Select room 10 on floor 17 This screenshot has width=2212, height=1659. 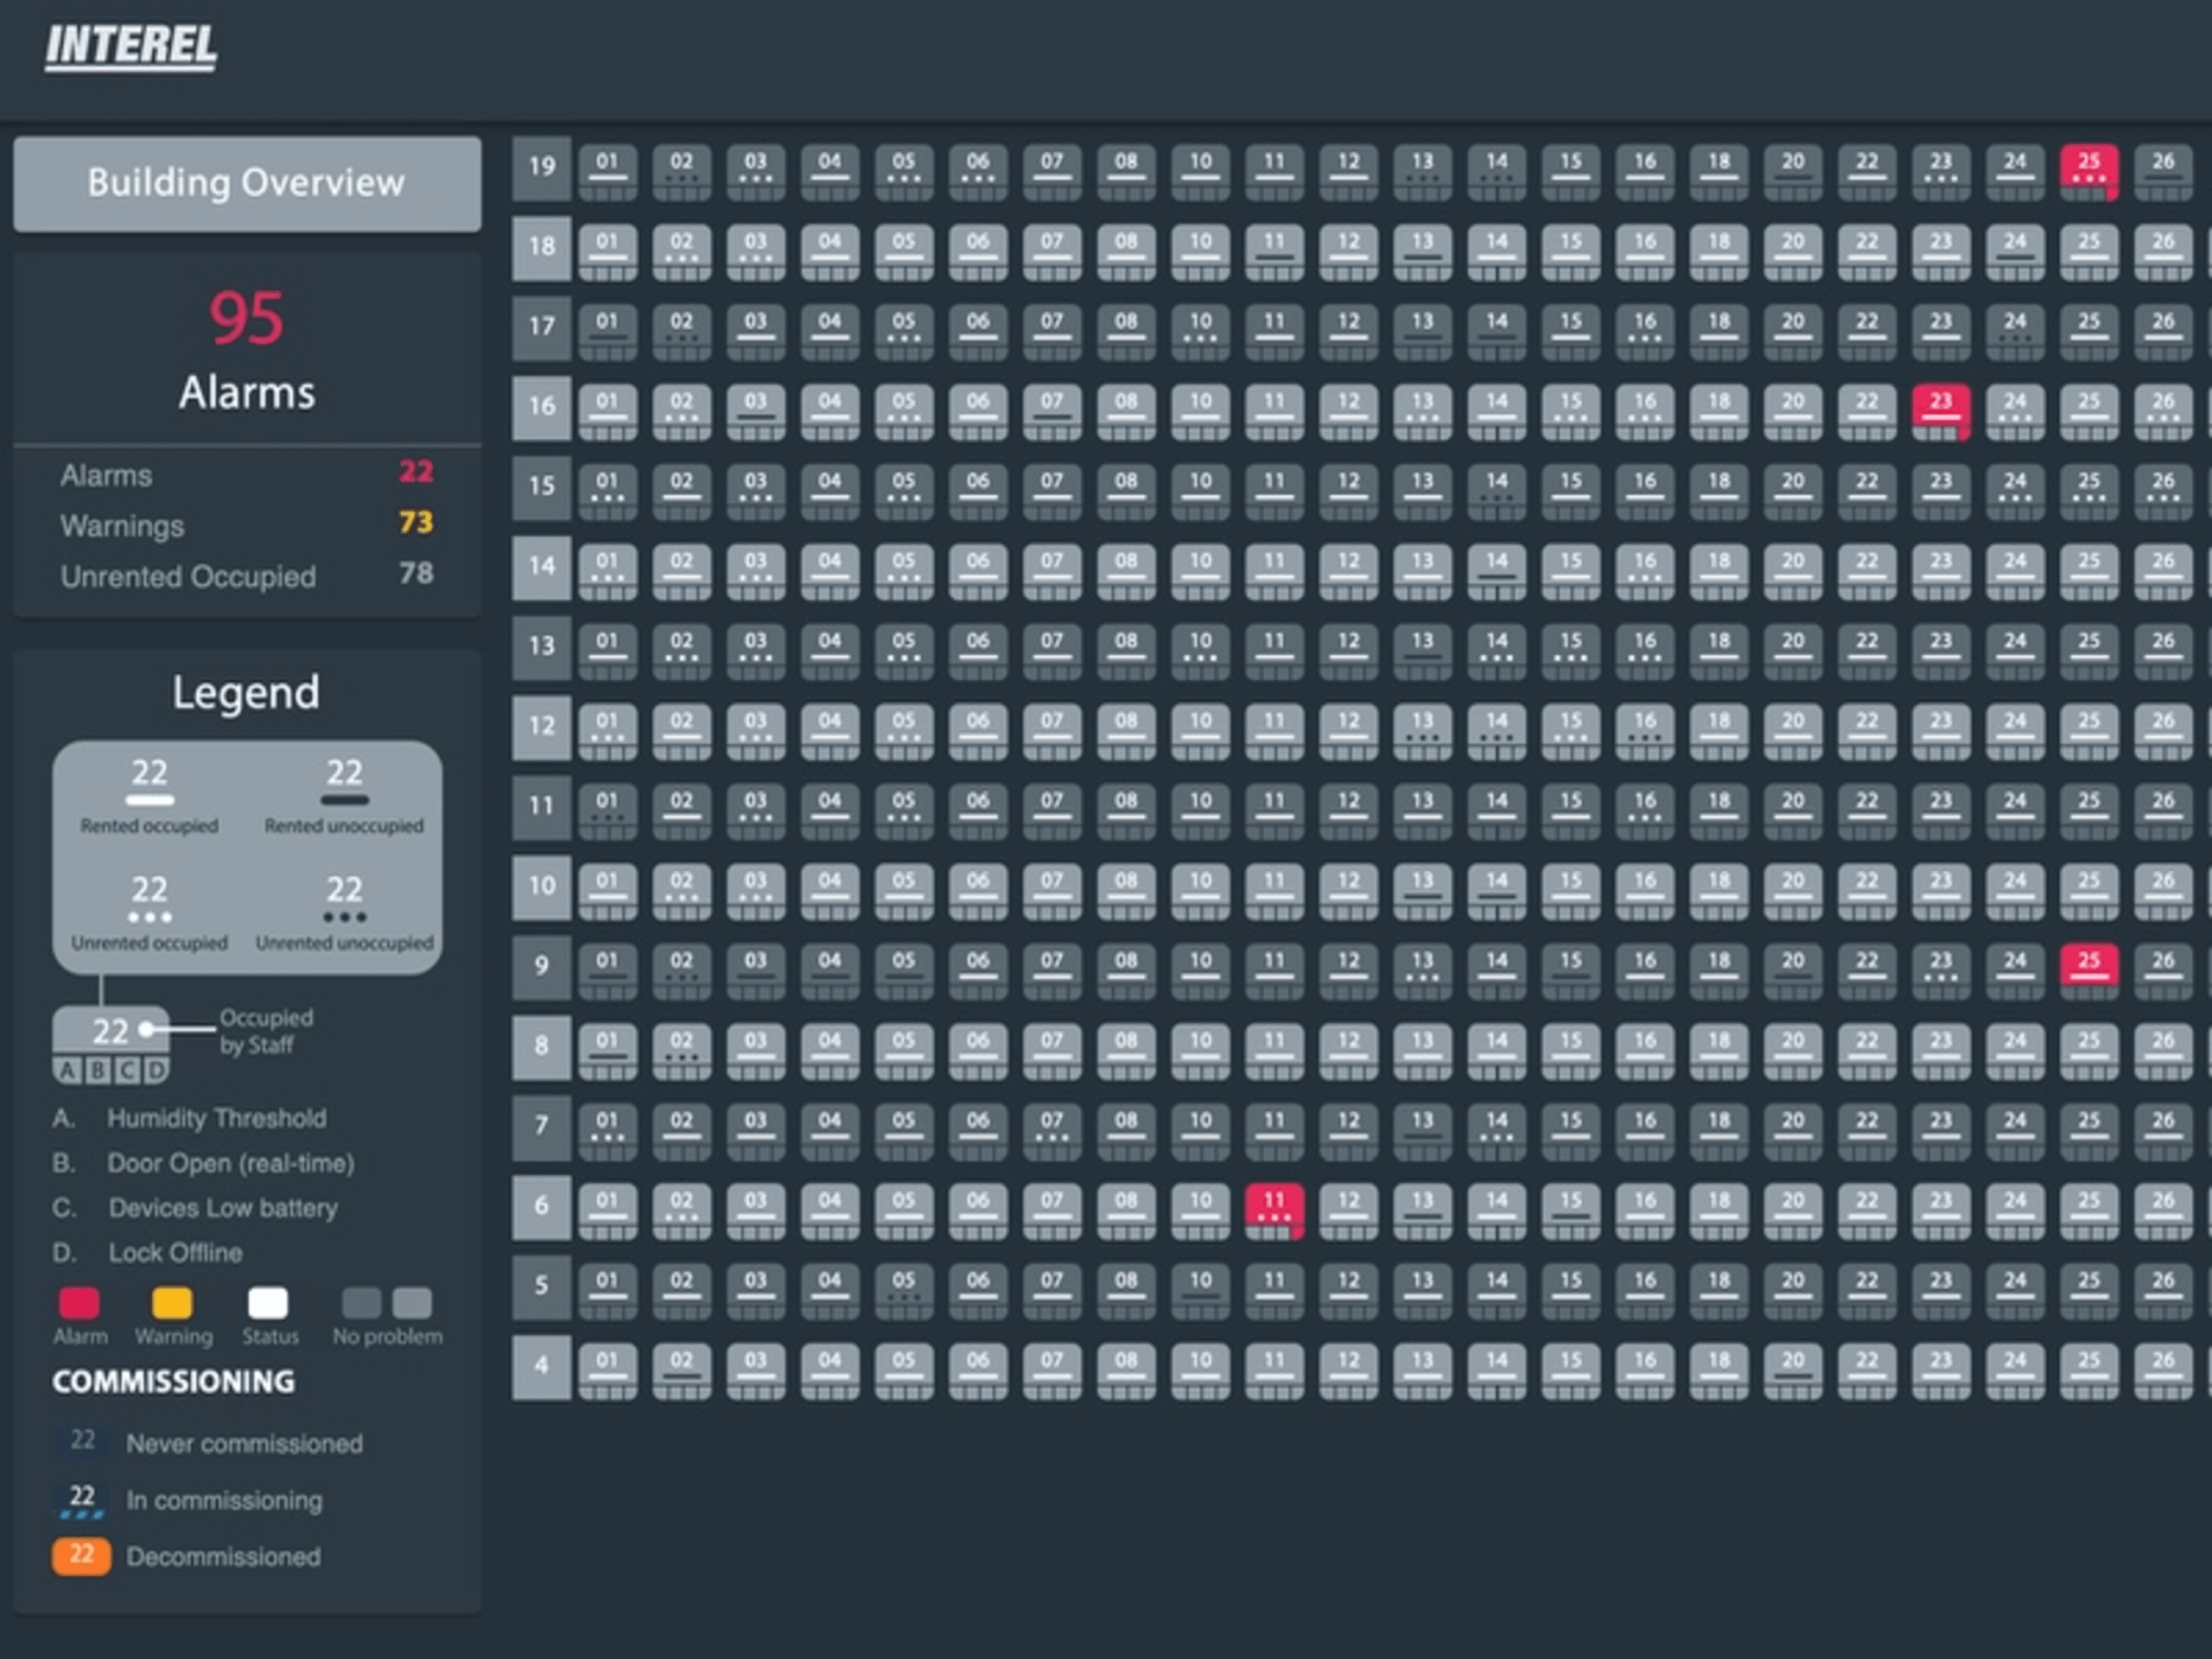[x=1200, y=328]
